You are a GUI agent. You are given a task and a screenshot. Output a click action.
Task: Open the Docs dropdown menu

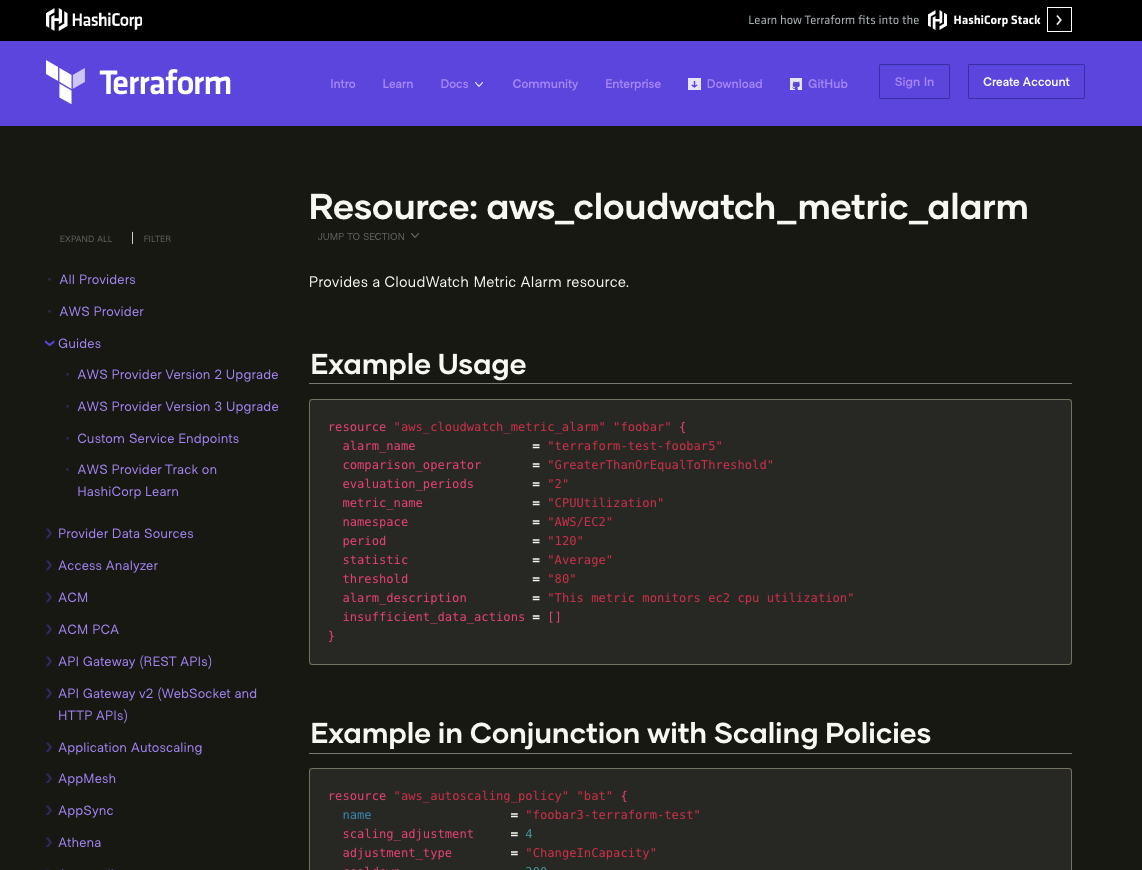(x=462, y=84)
